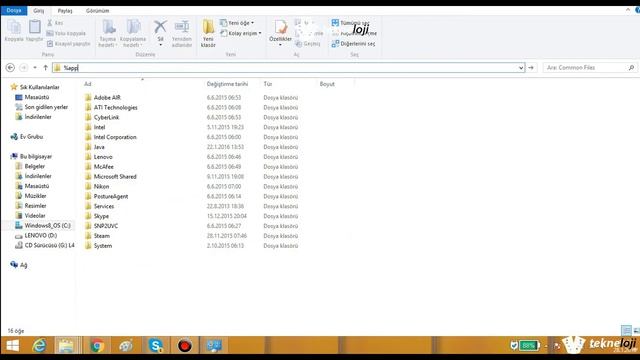
Task: Open the Dosya menu tab
Action: pyautogui.click(x=14, y=10)
